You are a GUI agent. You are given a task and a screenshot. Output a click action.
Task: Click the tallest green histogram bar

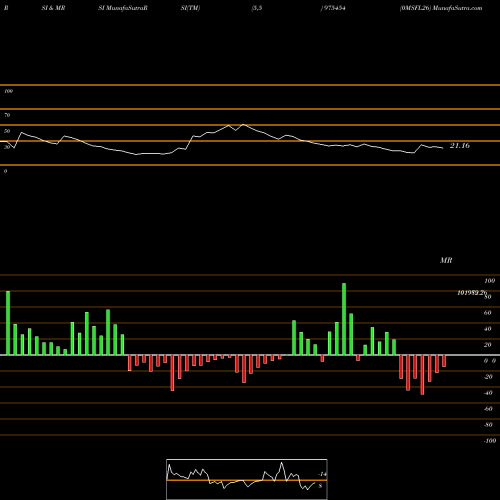click(344, 319)
